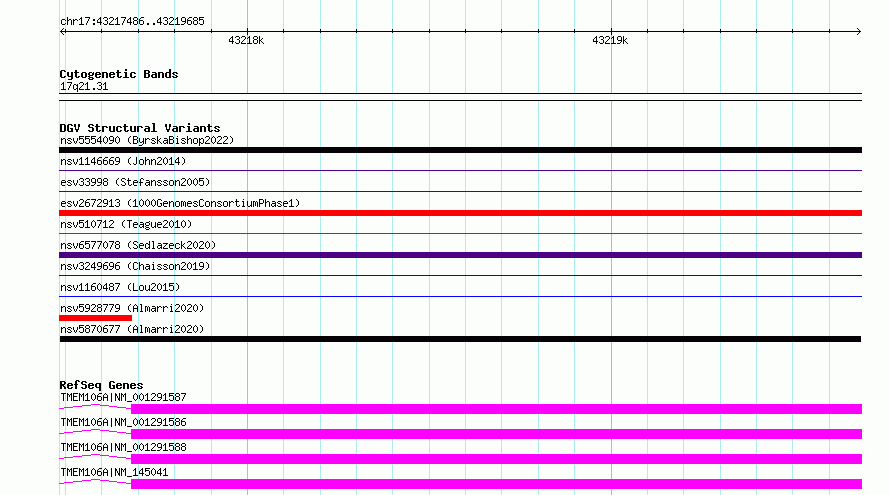The width and height of the screenshot is (890, 495).
Task: Select the black nsv5870677 variant bar
Action: (x=460, y=339)
